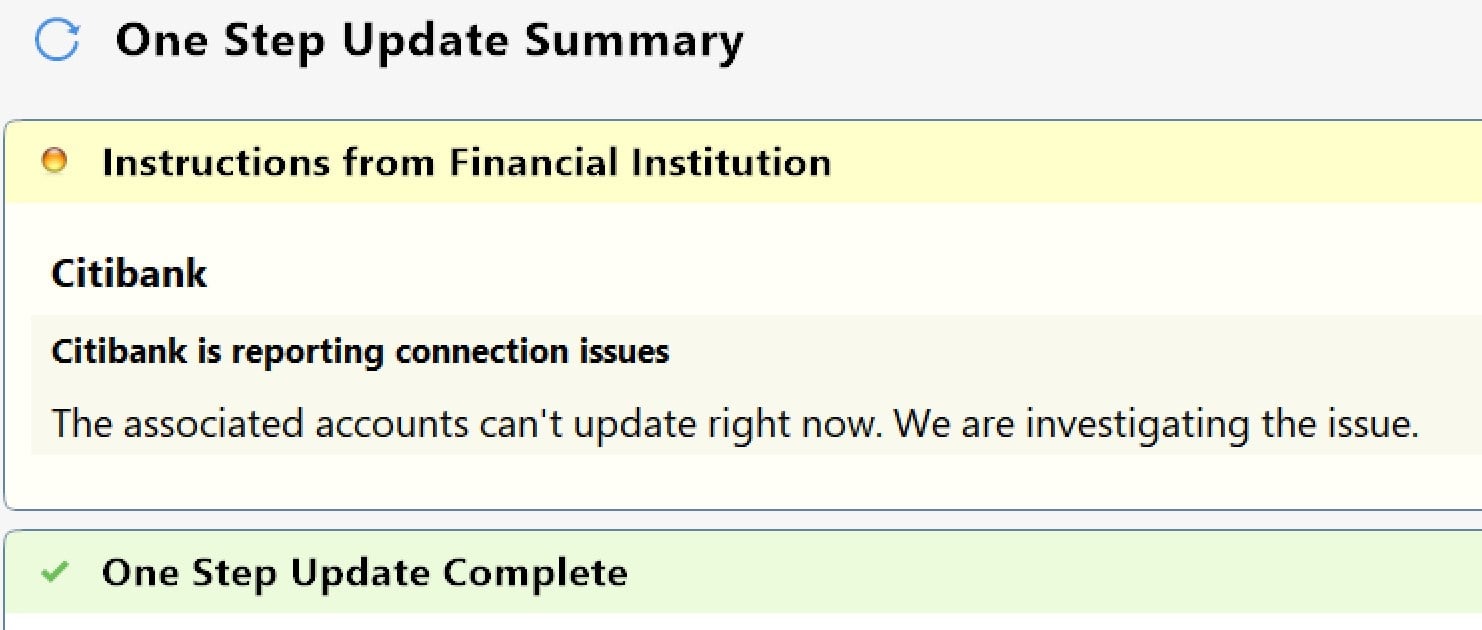Click the word Complete in the green header

(535, 572)
